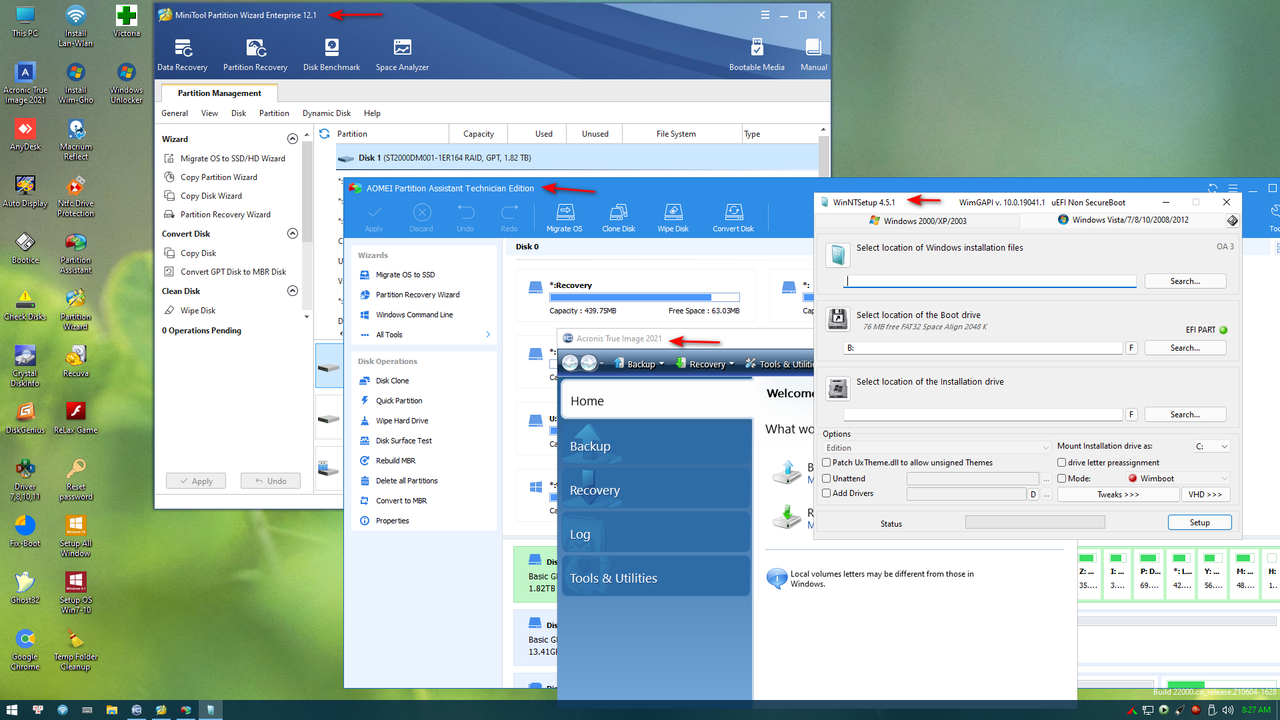Open Partition Recovery in MiniTool toolbar

pos(255,55)
